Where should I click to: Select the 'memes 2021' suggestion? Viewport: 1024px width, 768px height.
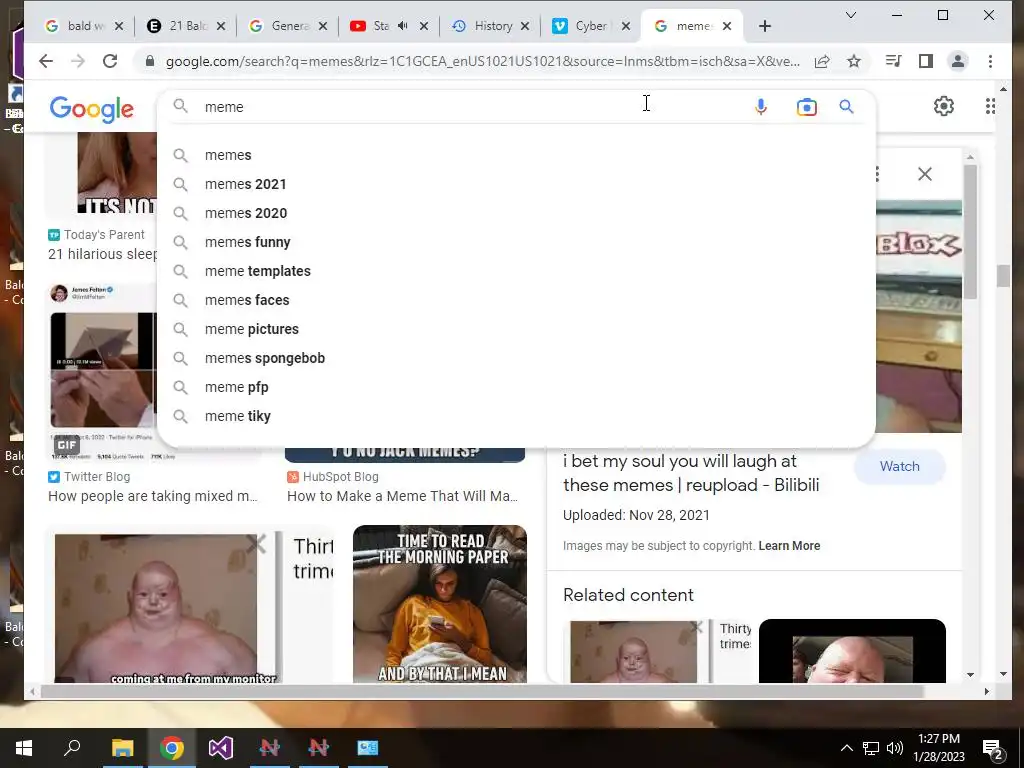516,184
